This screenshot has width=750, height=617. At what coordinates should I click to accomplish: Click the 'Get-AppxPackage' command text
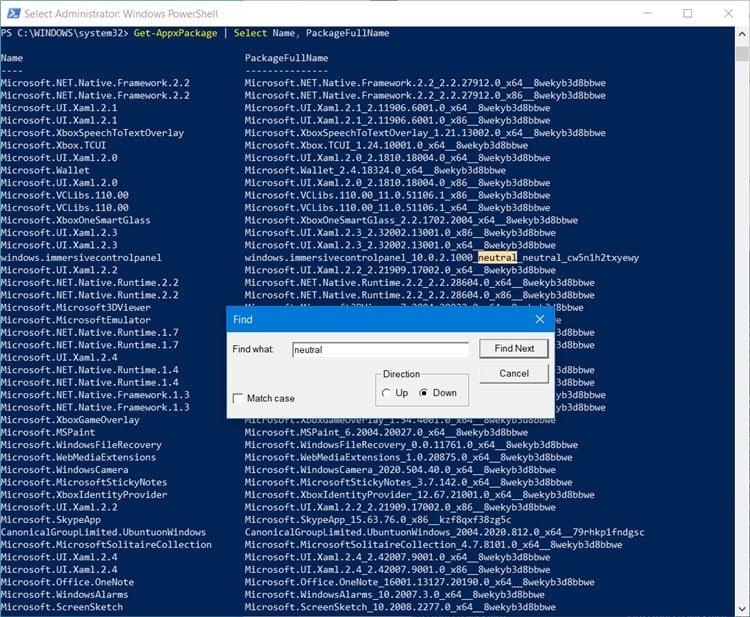(x=175, y=33)
